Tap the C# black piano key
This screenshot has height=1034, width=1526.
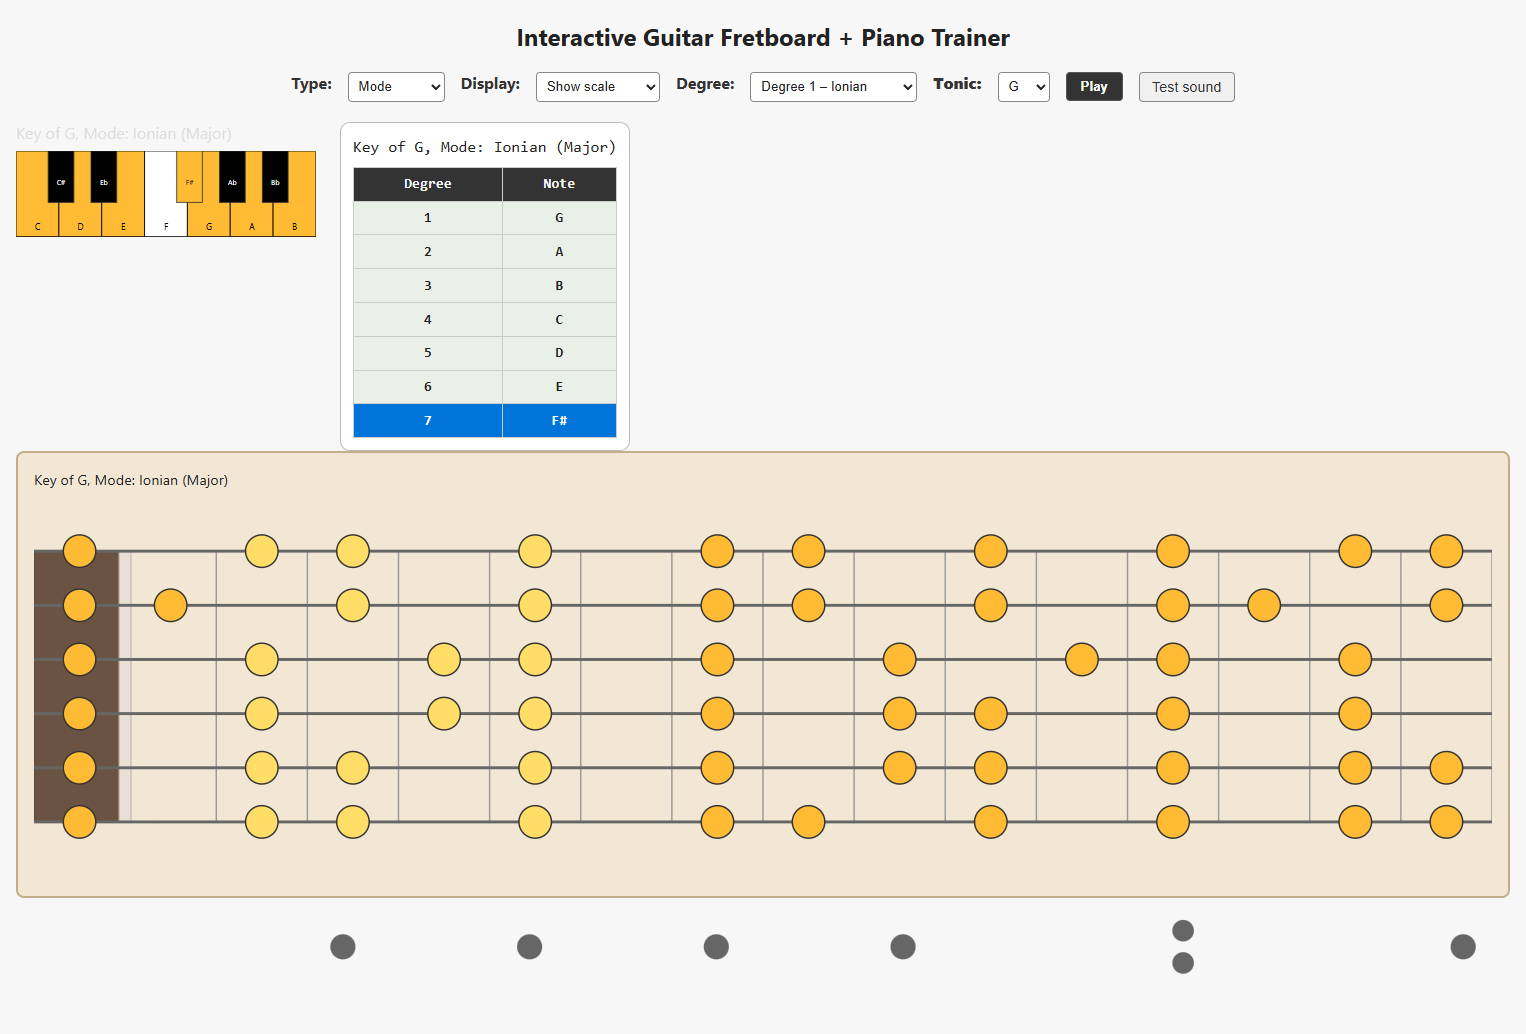(x=61, y=177)
